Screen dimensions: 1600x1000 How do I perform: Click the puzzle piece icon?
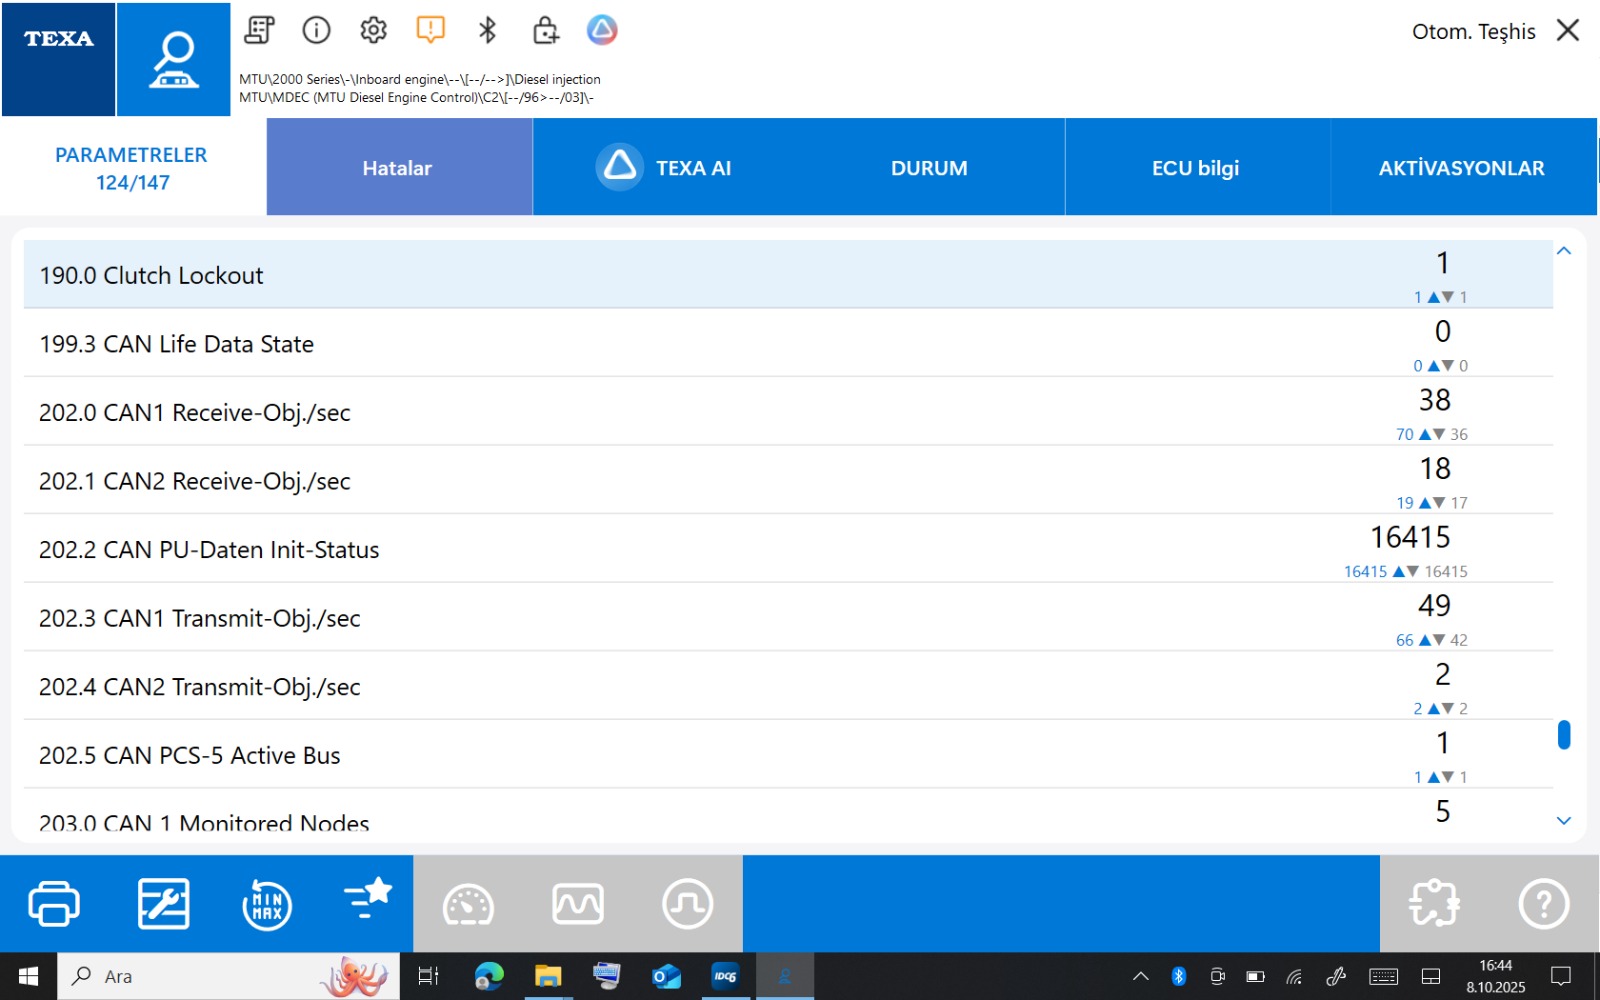click(x=1434, y=904)
